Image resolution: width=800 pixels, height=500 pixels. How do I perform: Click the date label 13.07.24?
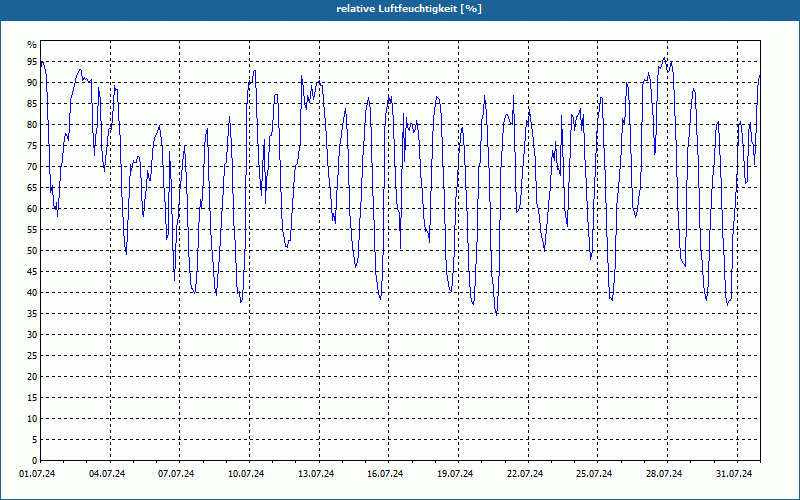click(x=316, y=474)
